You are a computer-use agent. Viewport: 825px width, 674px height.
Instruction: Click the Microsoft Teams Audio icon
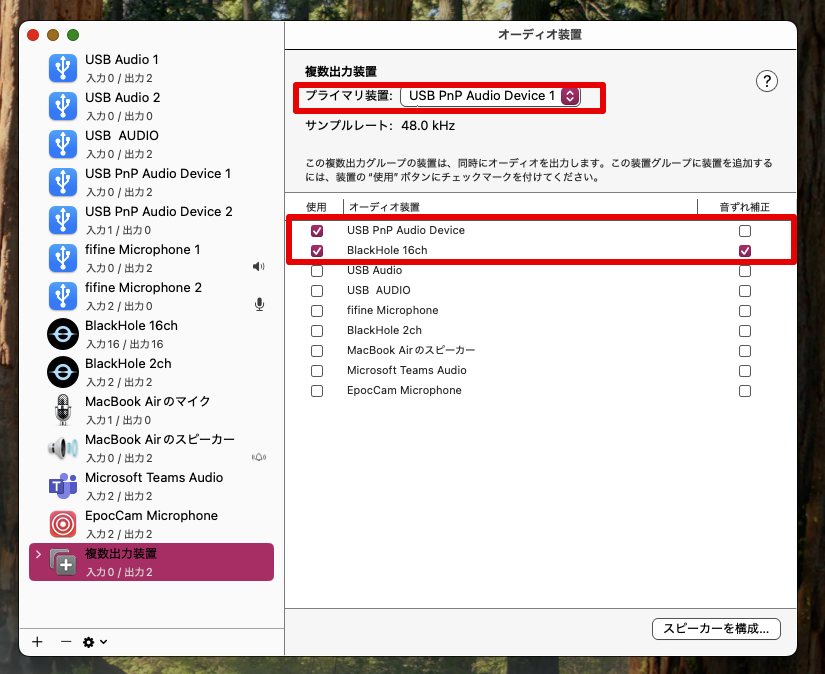click(x=63, y=486)
